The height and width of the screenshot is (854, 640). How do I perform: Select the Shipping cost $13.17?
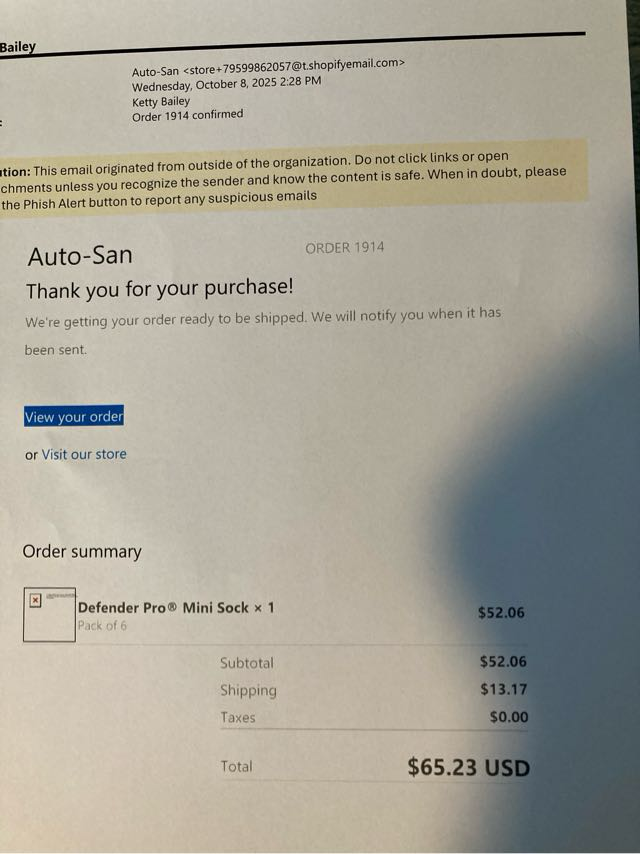coord(503,690)
